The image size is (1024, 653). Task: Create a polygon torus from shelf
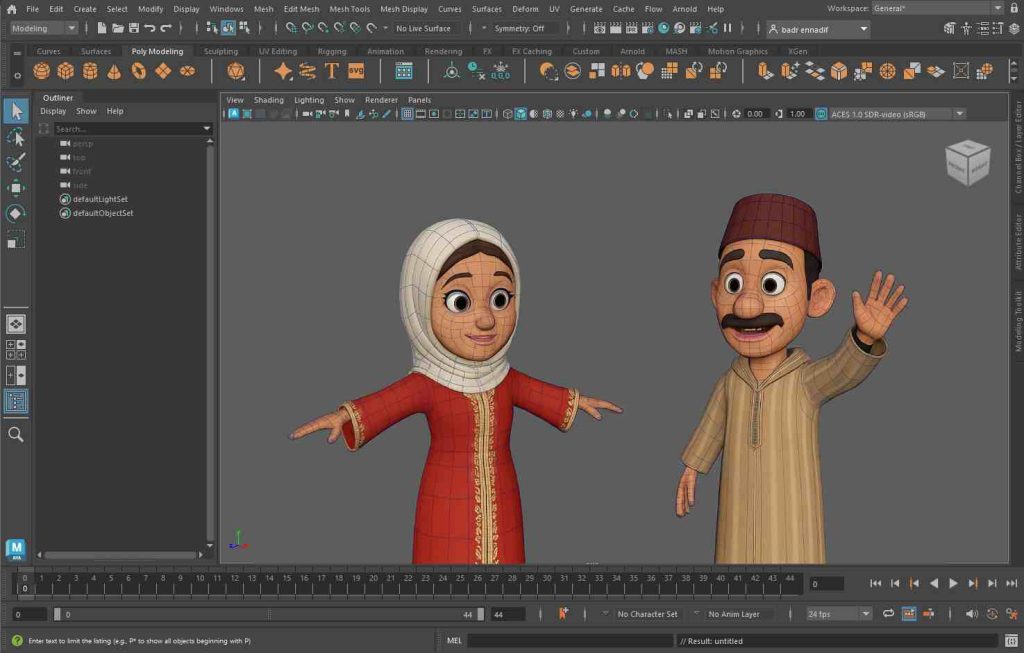[138, 71]
